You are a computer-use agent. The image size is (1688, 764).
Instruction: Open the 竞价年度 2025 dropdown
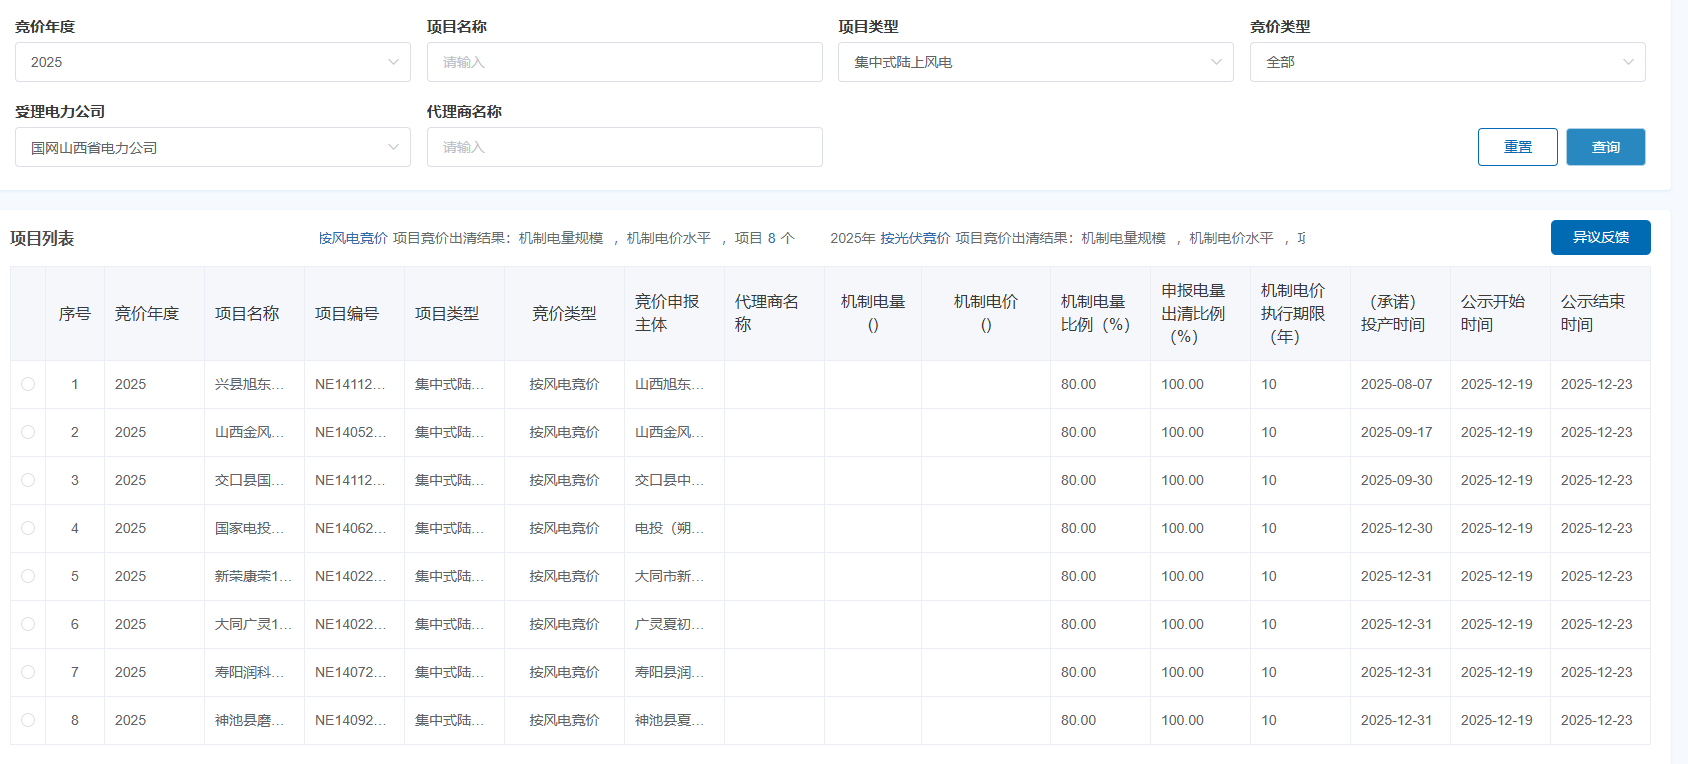(x=212, y=62)
